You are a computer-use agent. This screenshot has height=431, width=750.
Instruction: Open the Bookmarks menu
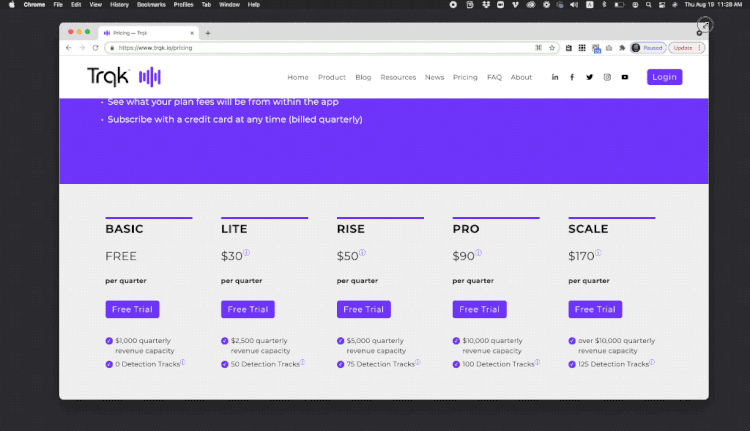(151, 5)
